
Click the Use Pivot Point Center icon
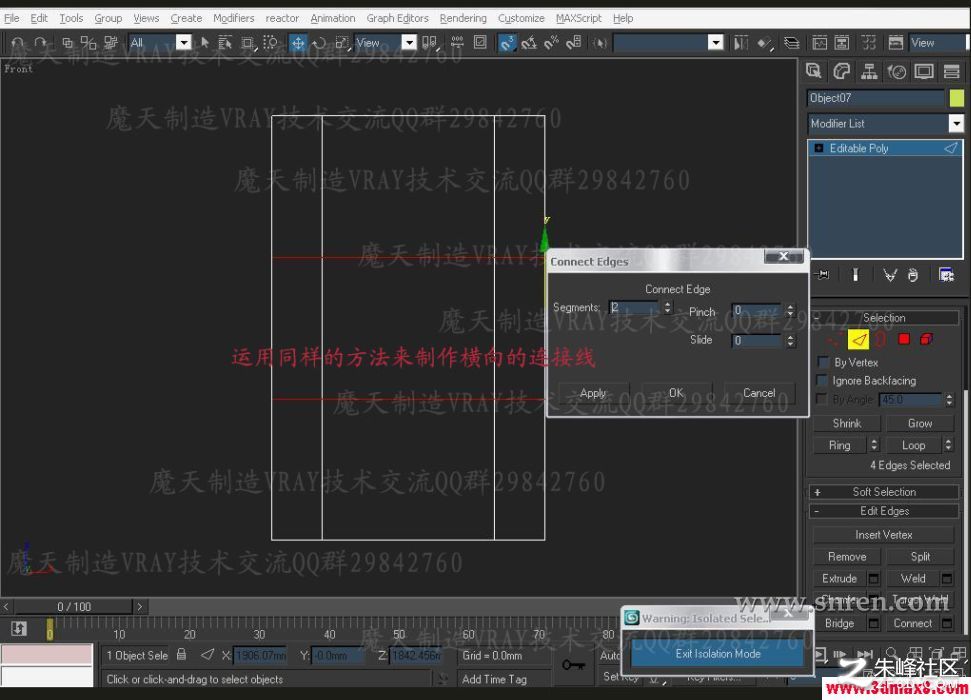(x=429, y=43)
